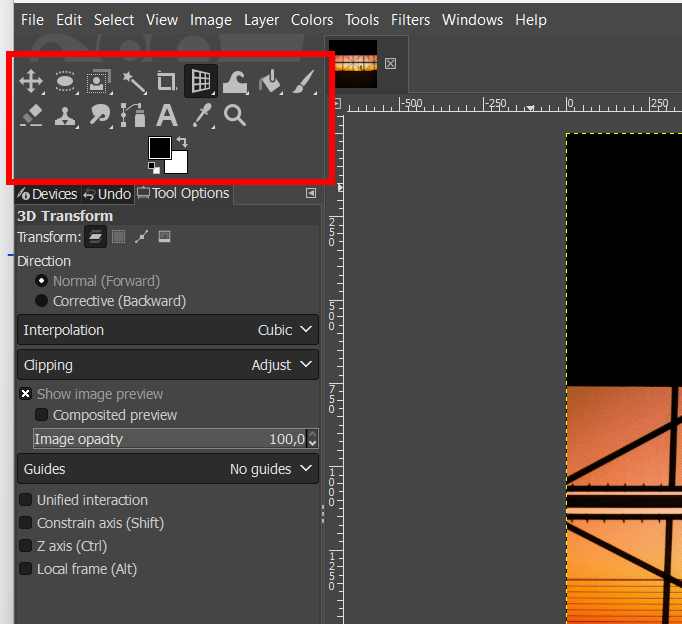
Task: Open the Filters menu
Action: [x=410, y=20]
